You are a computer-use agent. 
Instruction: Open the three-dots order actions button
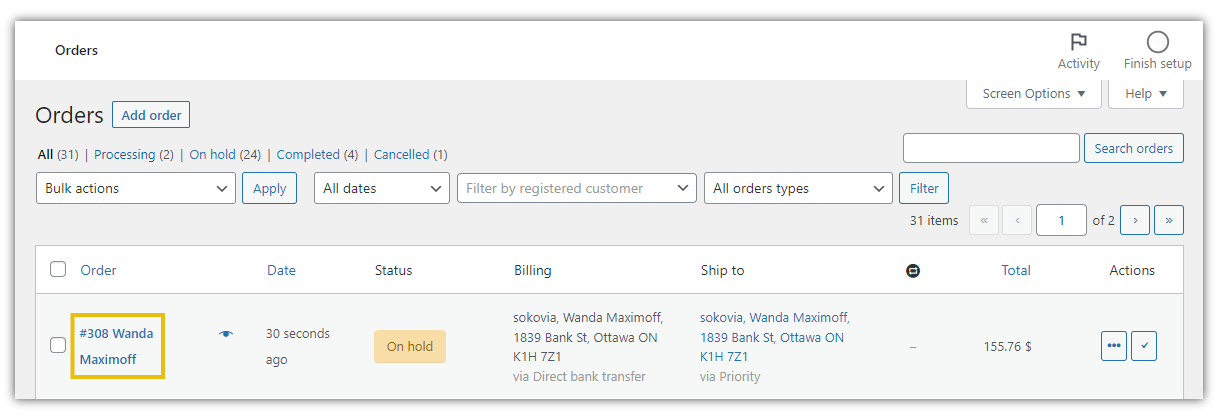pyautogui.click(x=1114, y=346)
